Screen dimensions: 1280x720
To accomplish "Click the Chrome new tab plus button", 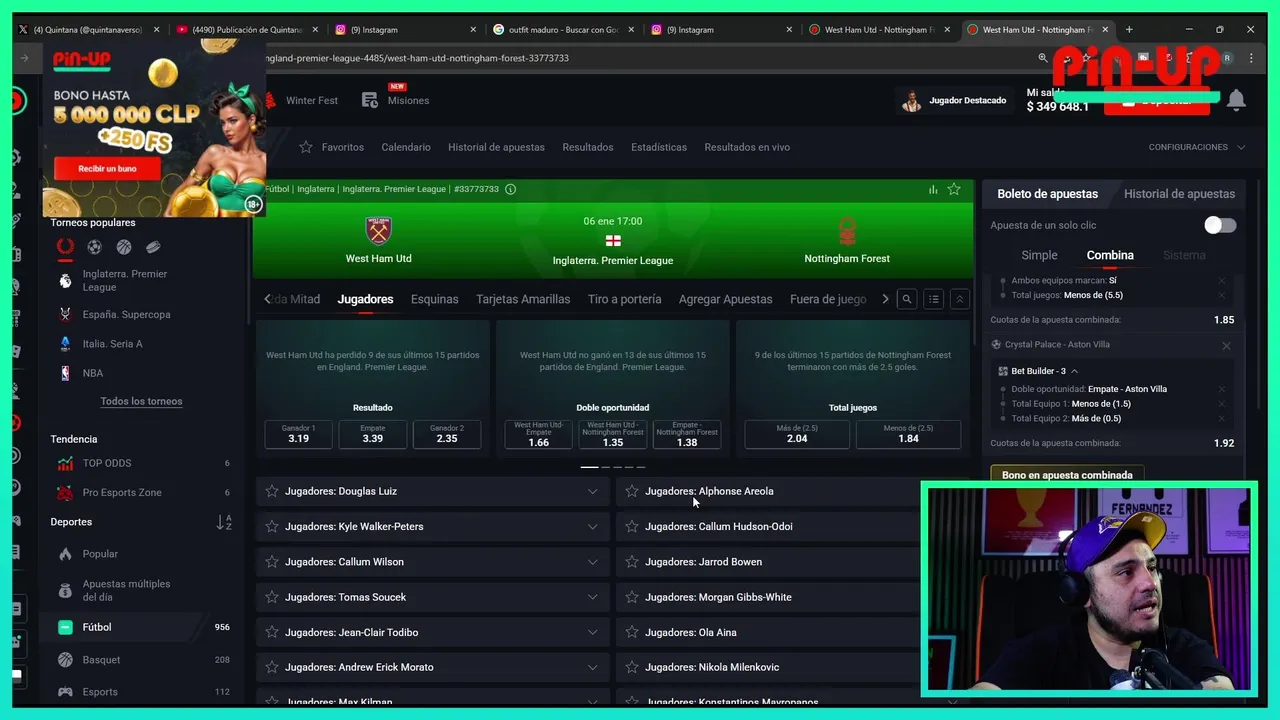I will (x=1129, y=30).
